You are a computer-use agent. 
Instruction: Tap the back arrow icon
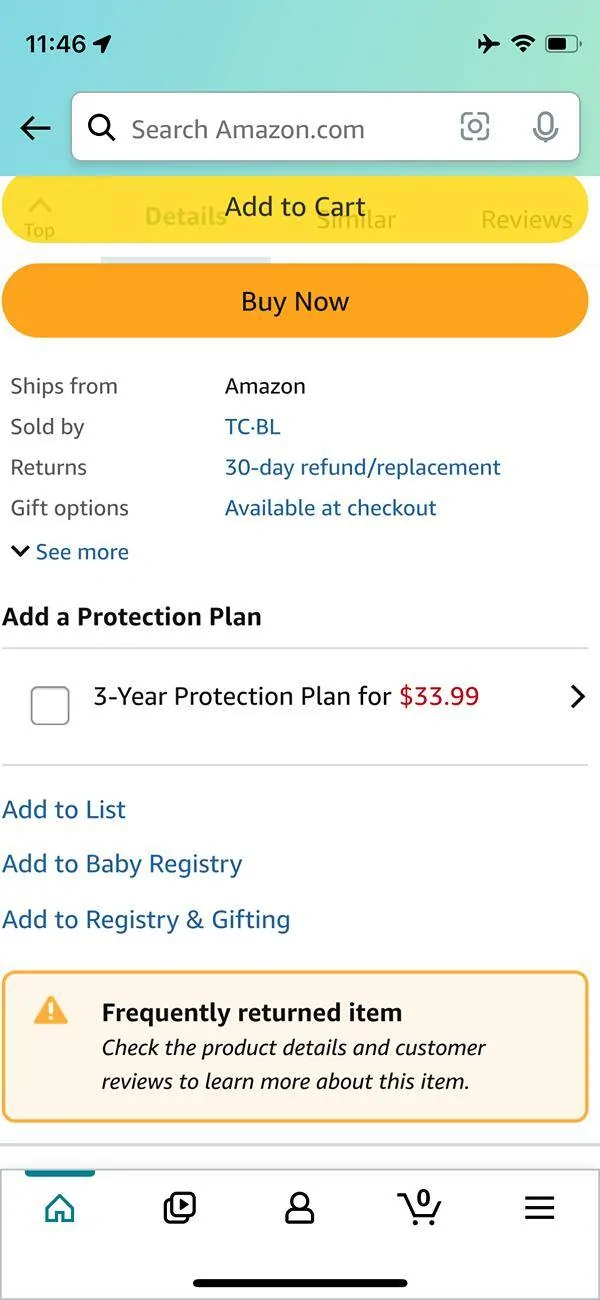pyautogui.click(x=35, y=128)
